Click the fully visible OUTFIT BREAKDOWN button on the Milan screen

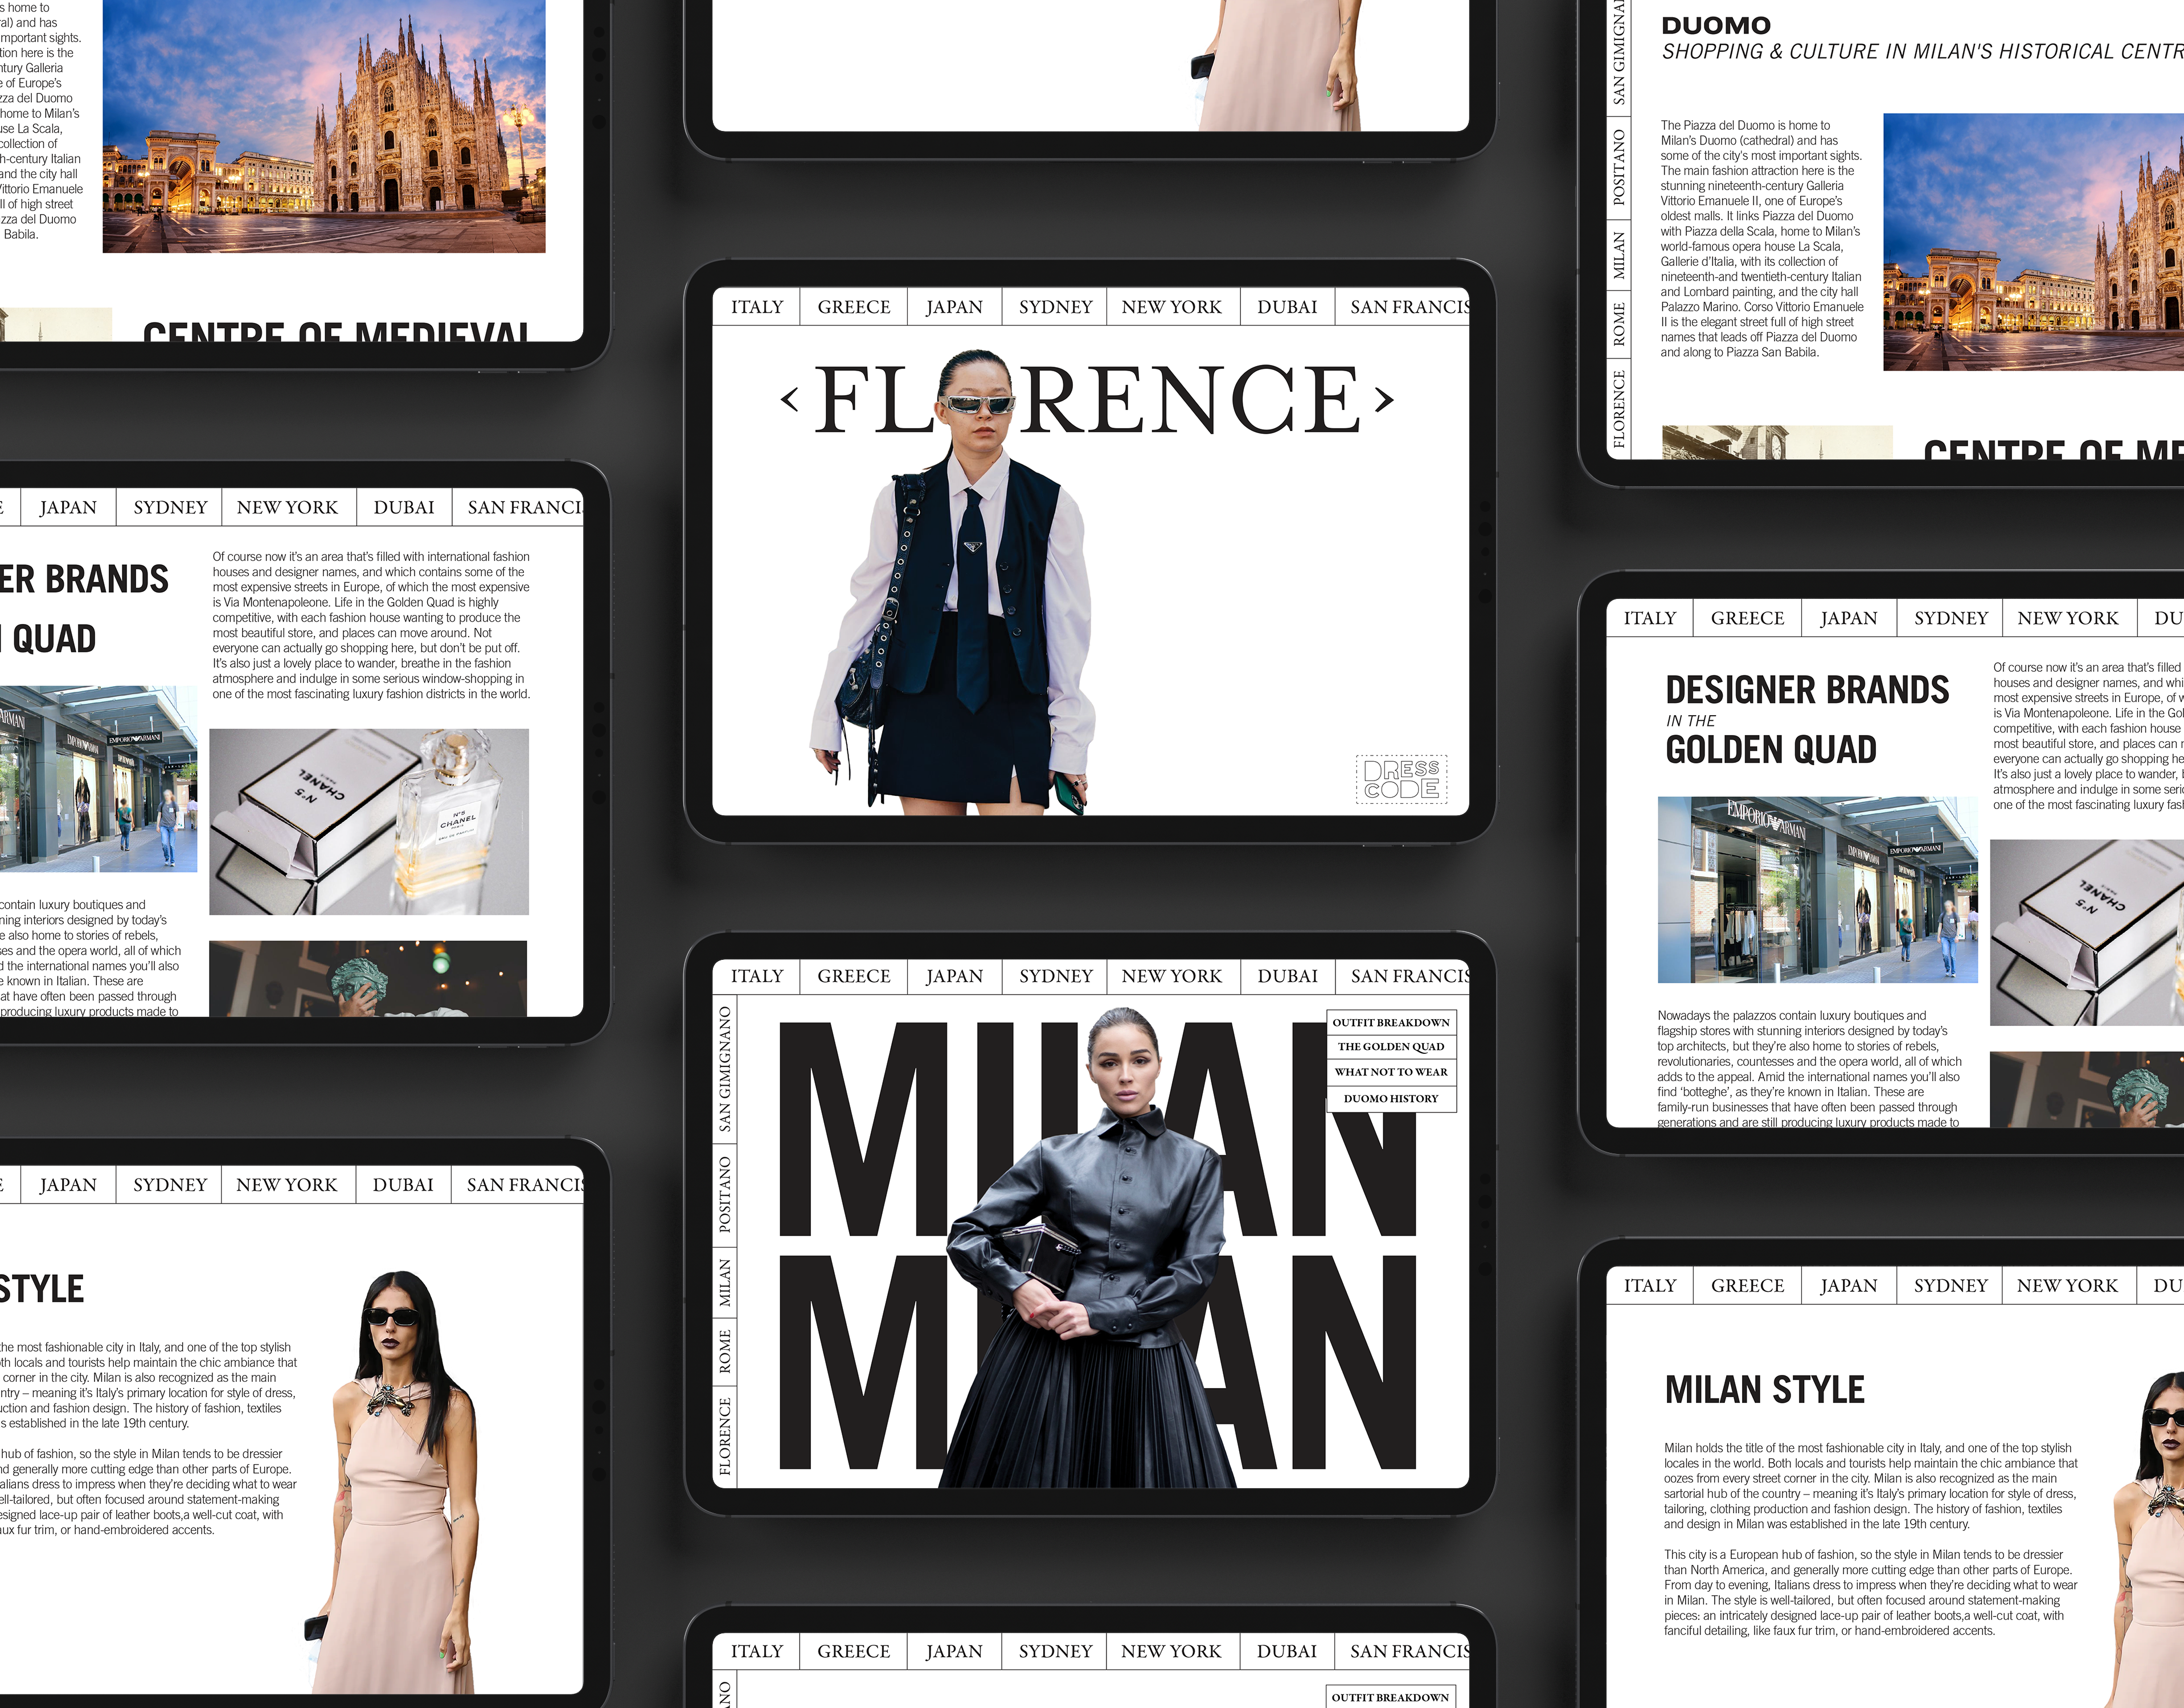1391,1022
